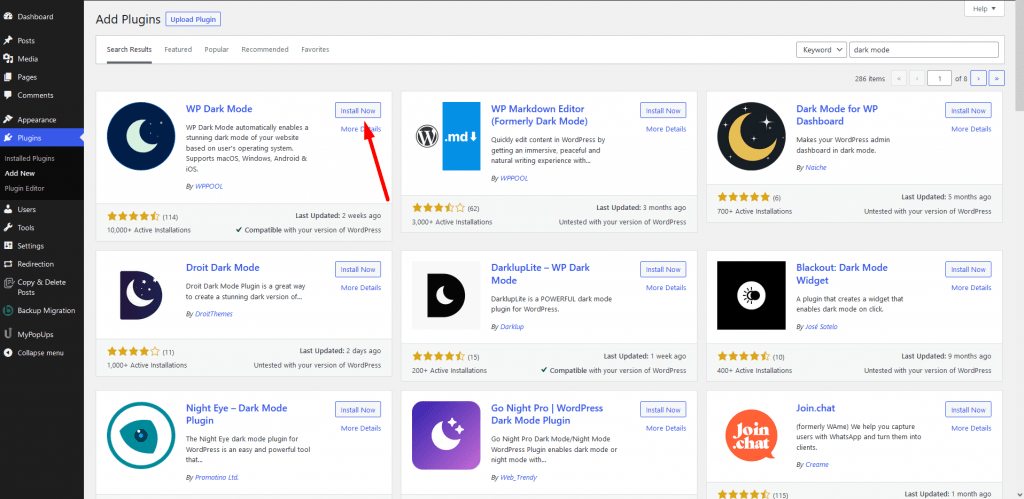Click the Dark Mode for WP Dashboard icon

tap(752, 136)
